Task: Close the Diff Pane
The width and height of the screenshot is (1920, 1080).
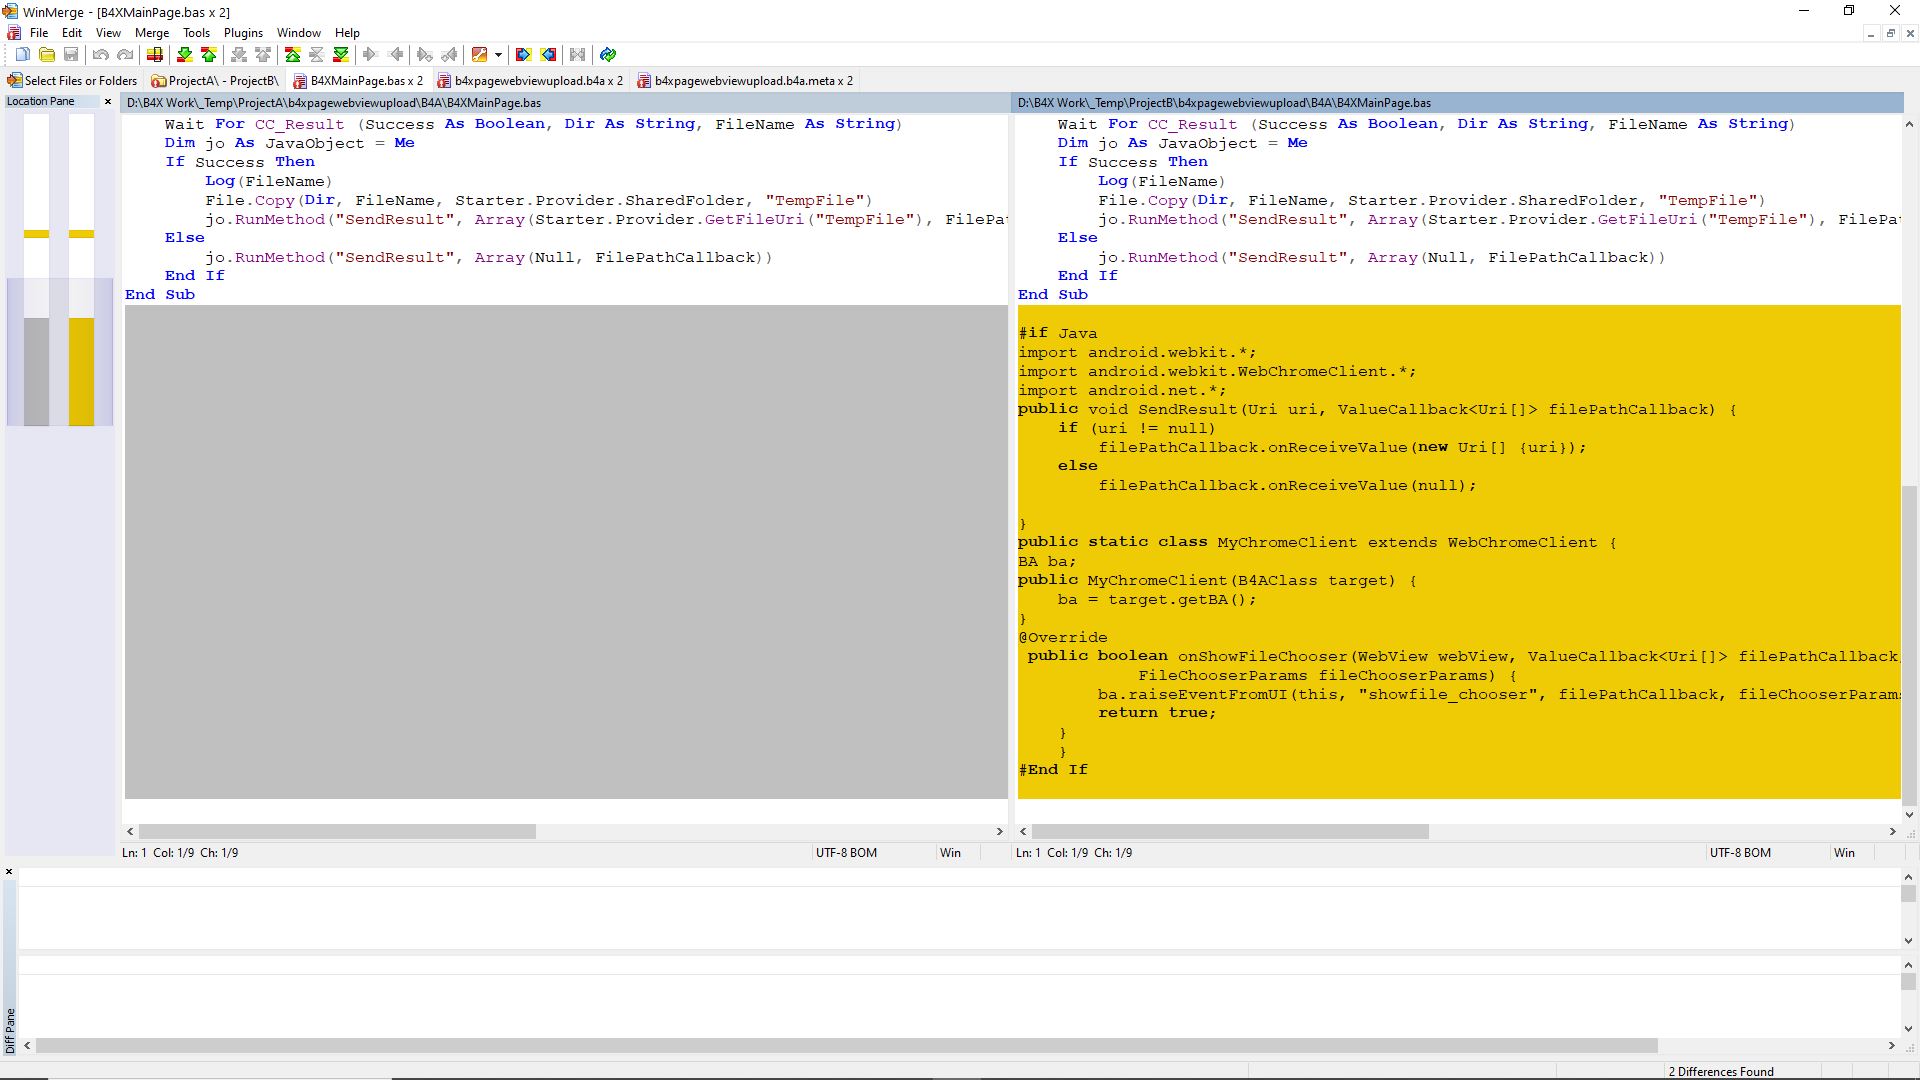Action: coord(9,872)
